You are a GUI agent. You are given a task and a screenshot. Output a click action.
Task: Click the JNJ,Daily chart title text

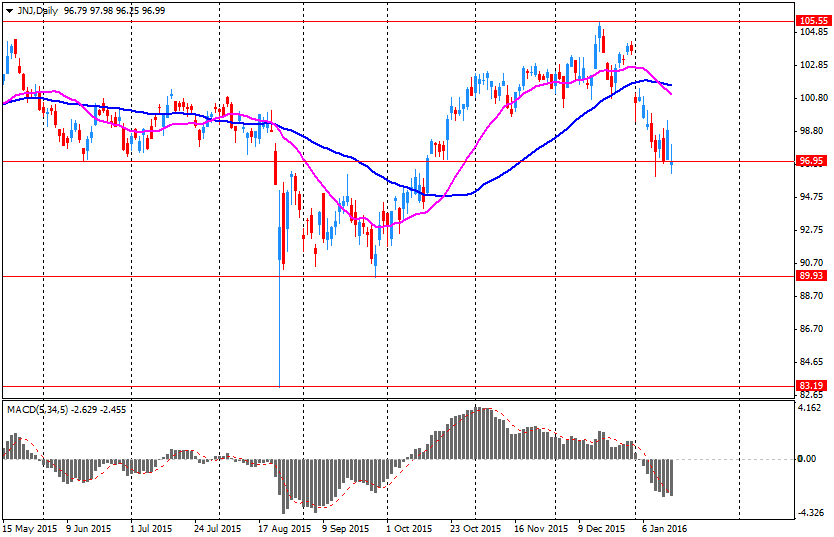[x=37, y=11]
